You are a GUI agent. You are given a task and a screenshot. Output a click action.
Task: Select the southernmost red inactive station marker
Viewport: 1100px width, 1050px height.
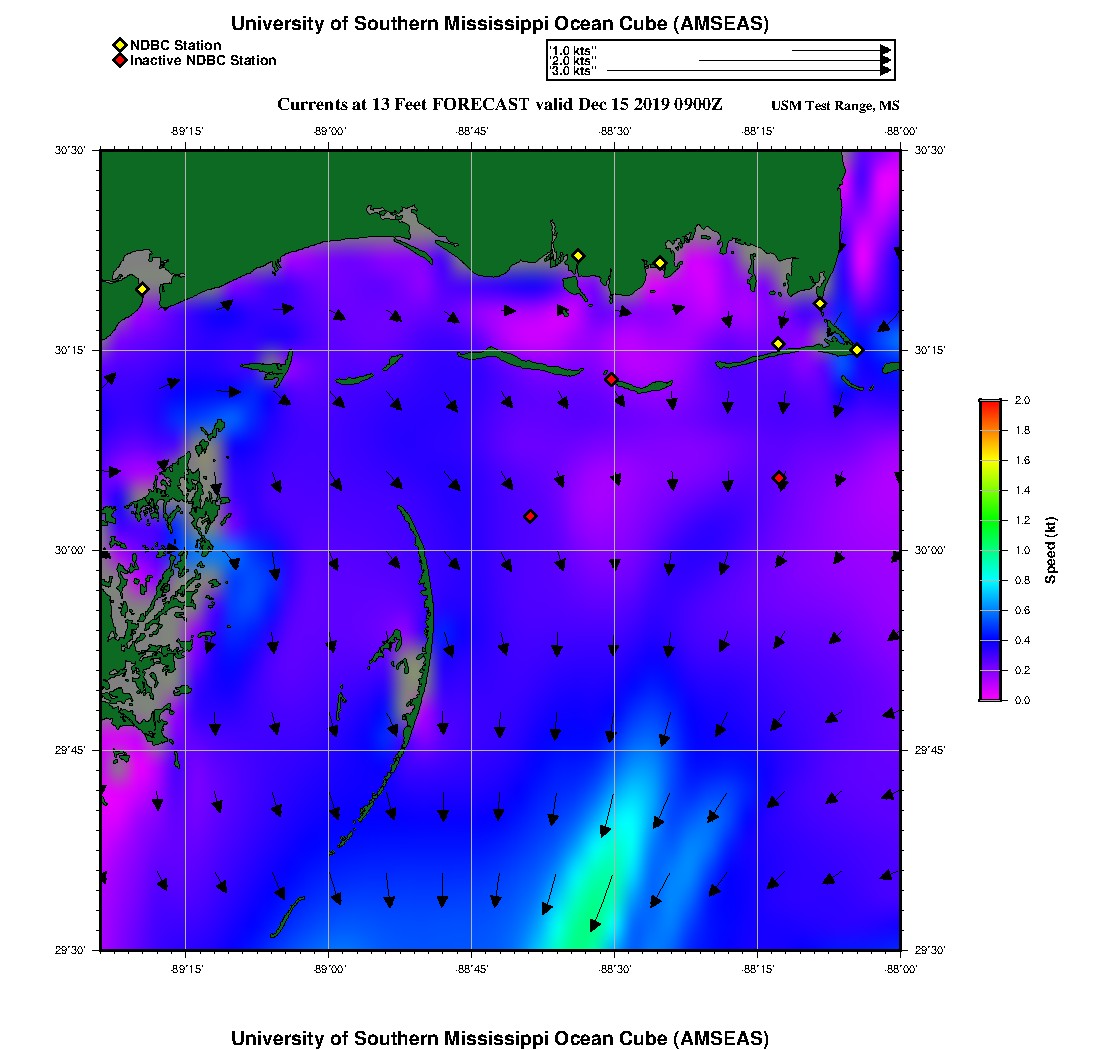click(x=530, y=516)
